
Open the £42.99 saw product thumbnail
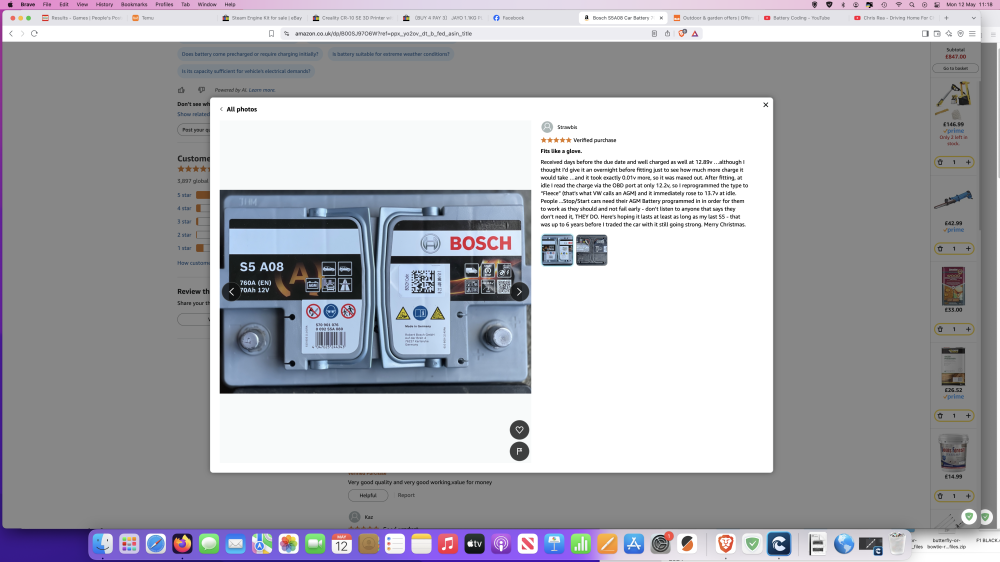click(953, 201)
